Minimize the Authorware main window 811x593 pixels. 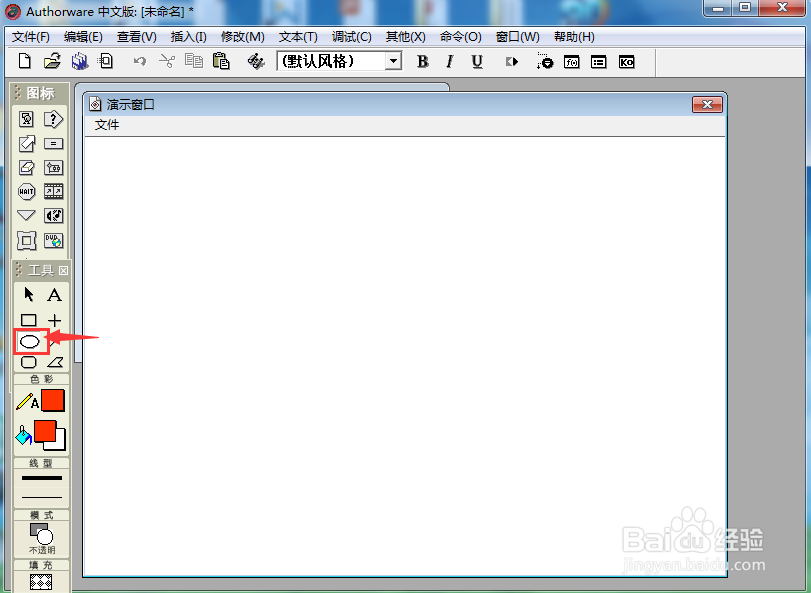click(717, 8)
